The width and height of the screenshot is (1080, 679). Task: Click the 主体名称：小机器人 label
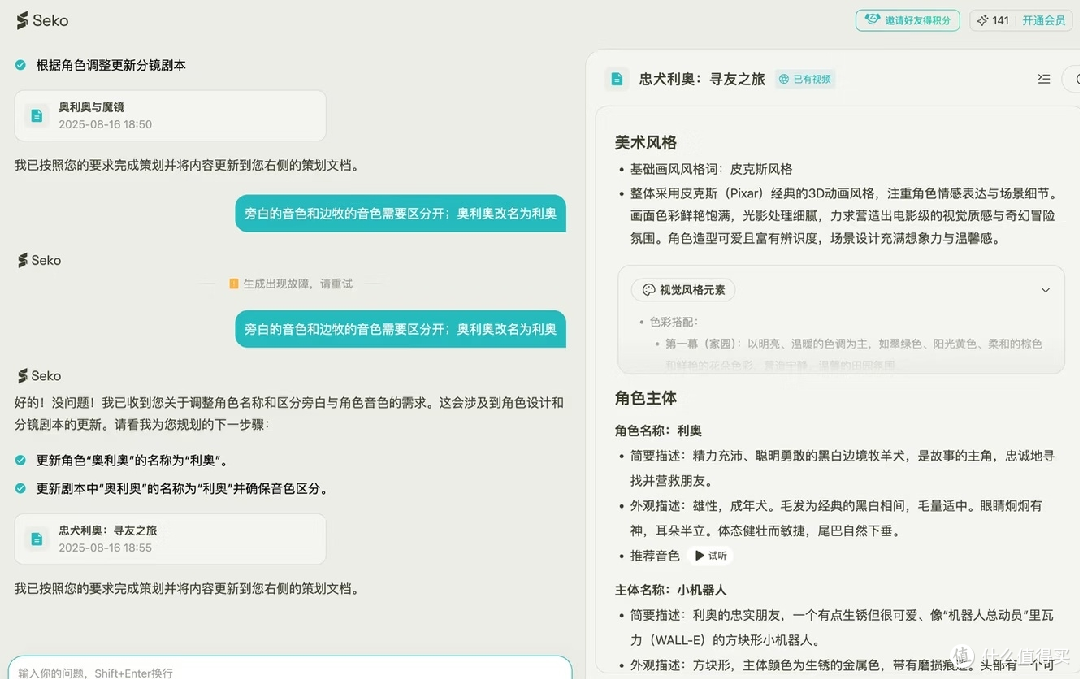coord(670,589)
